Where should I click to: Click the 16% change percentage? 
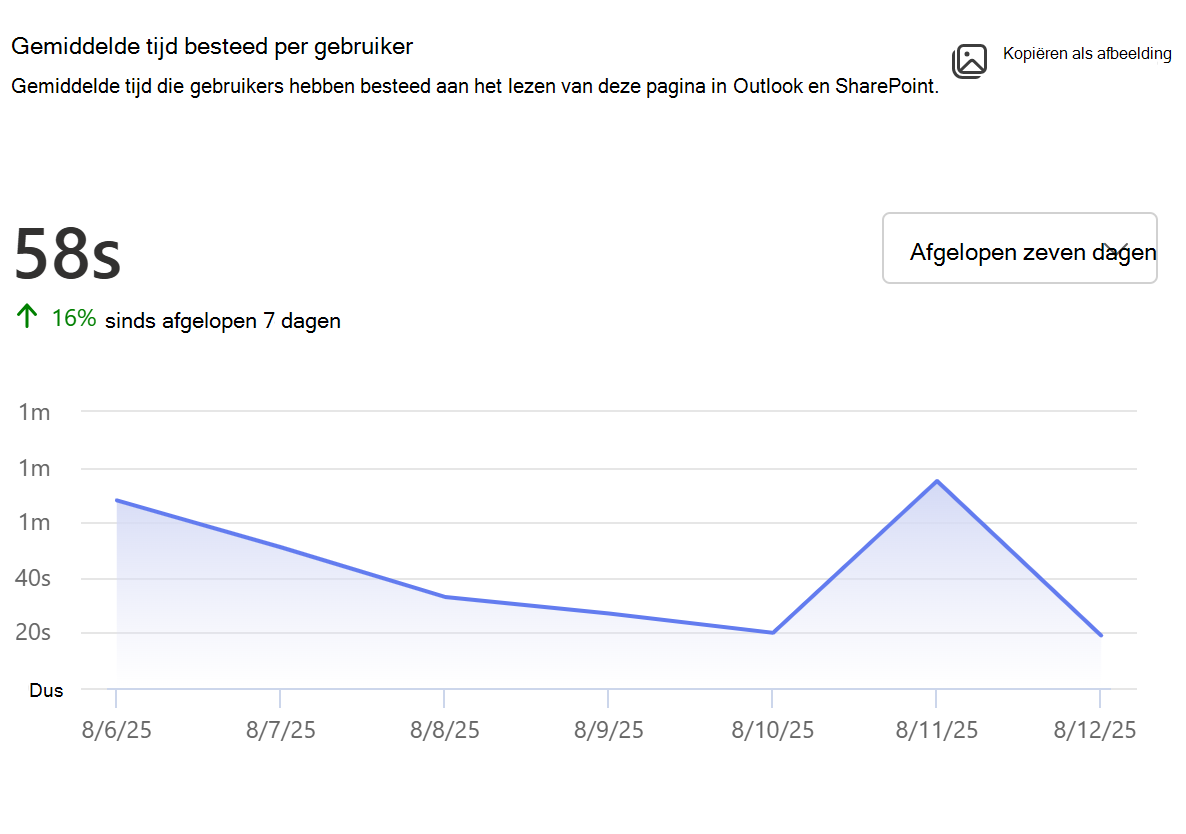(x=74, y=318)
